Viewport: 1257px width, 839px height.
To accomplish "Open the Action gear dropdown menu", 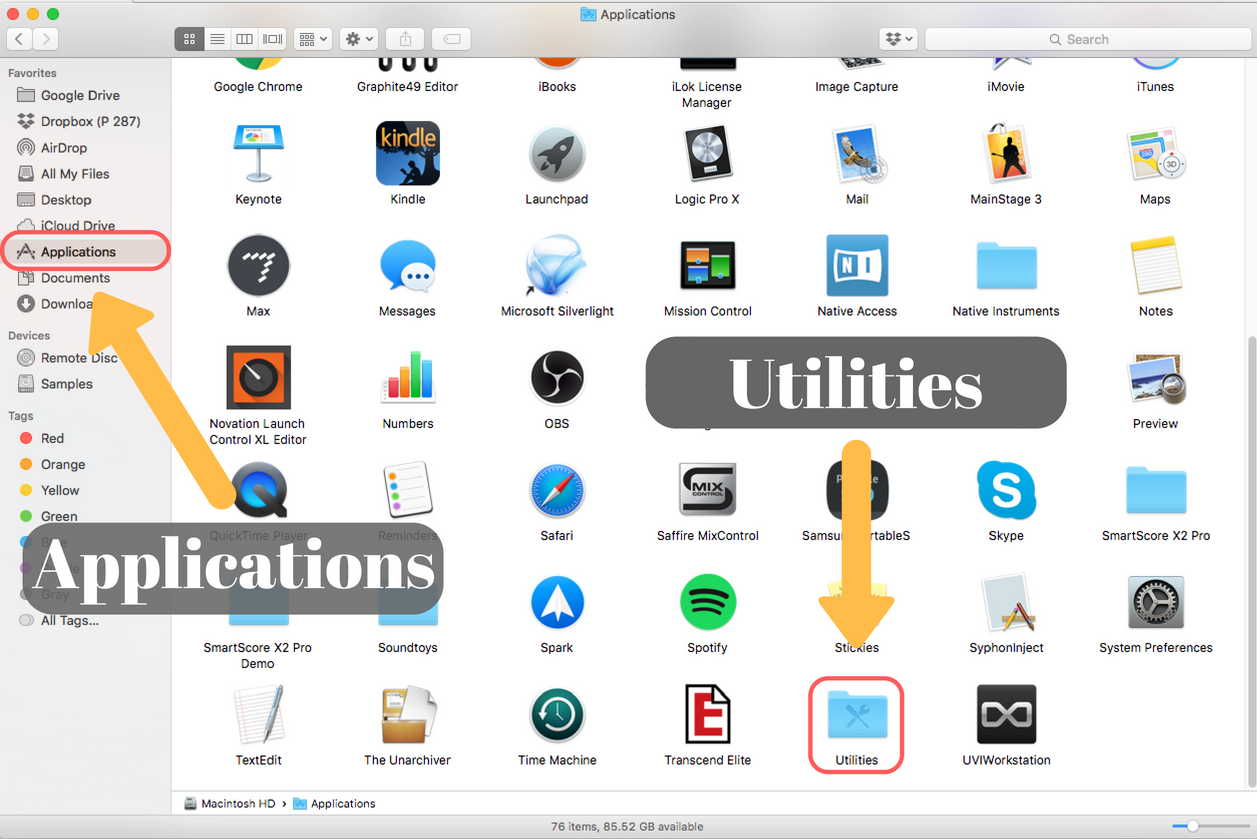I will click(x=358, y=39).
